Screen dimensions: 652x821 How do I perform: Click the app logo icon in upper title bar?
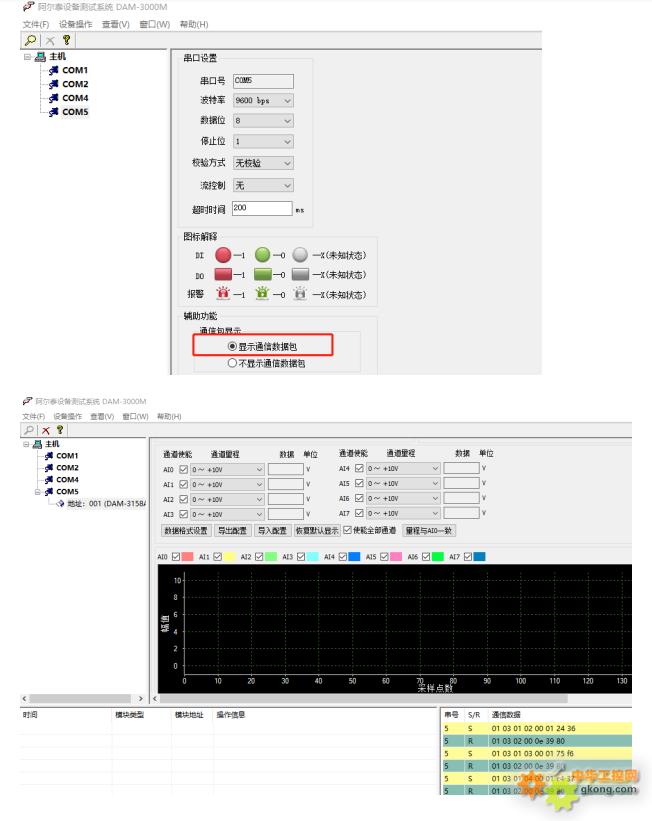pyautogui.click(x=28, y=7)
